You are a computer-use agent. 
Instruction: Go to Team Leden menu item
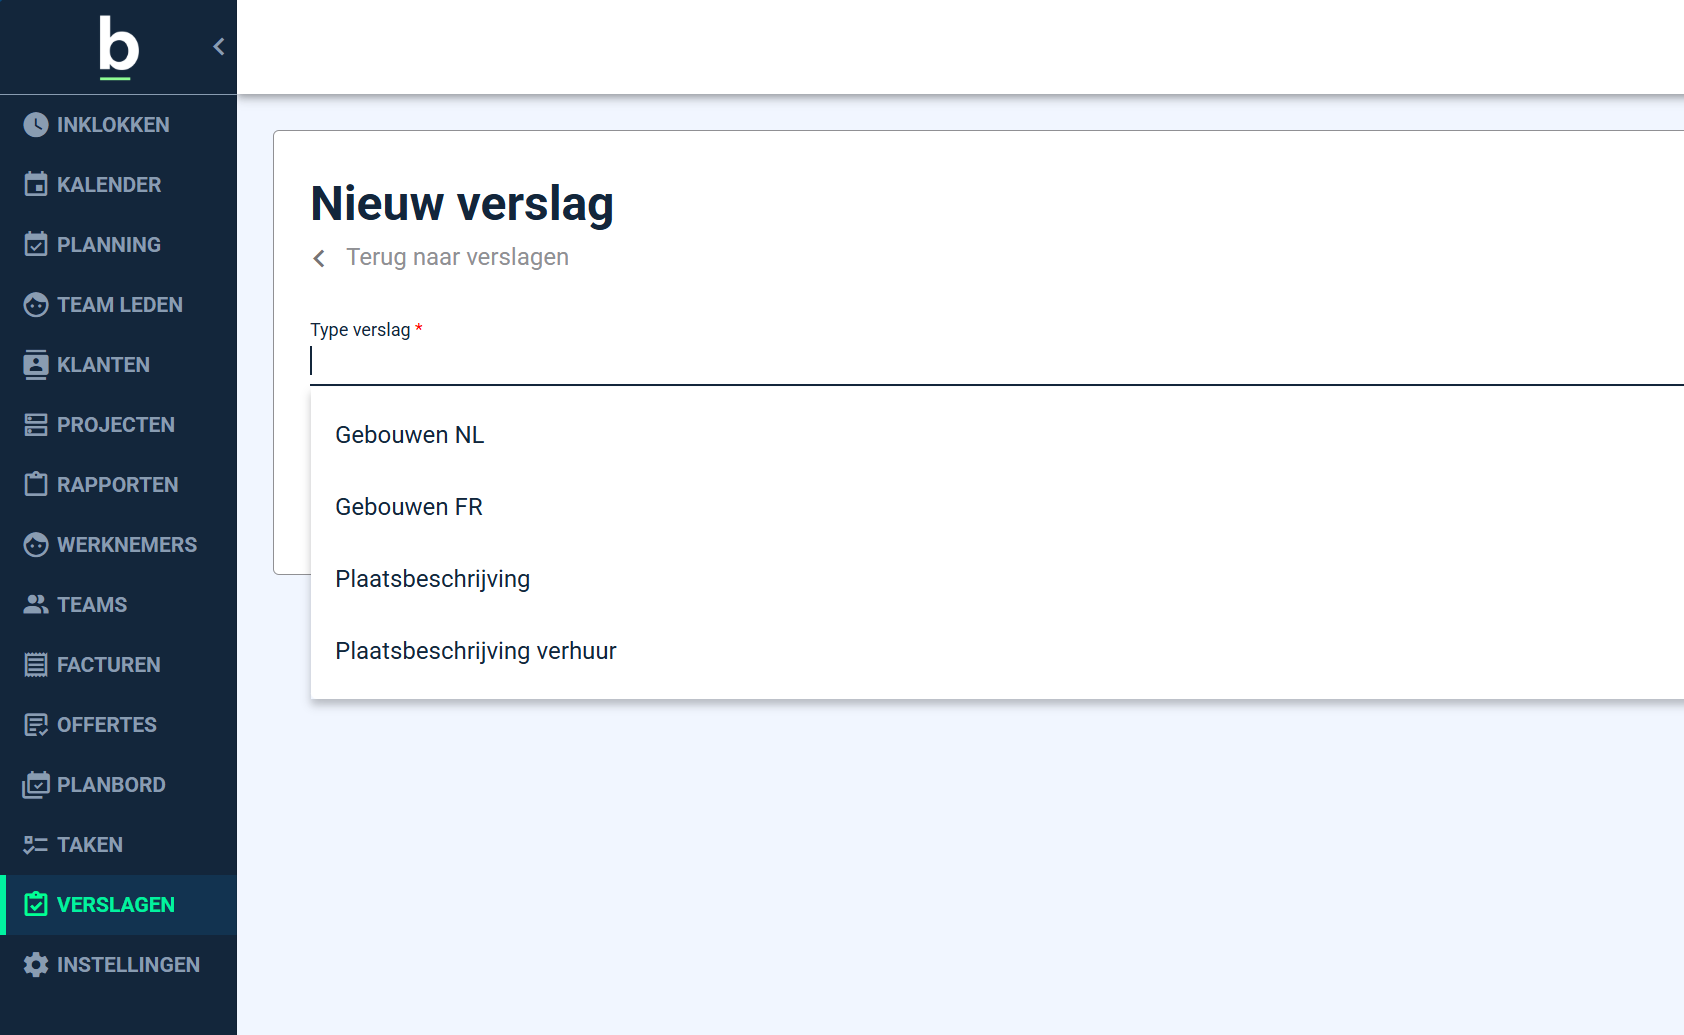[119, 305]
